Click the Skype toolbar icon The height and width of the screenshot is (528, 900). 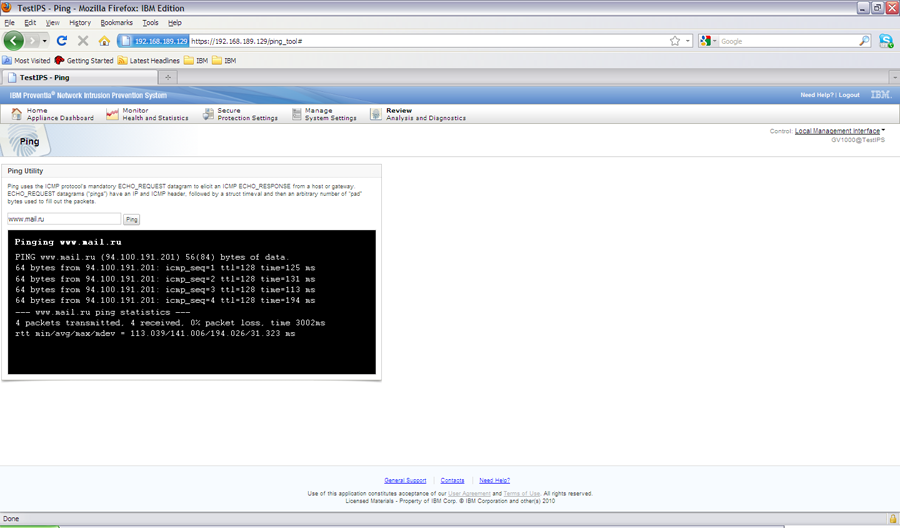pyautogui.click(x=886, y=41)
